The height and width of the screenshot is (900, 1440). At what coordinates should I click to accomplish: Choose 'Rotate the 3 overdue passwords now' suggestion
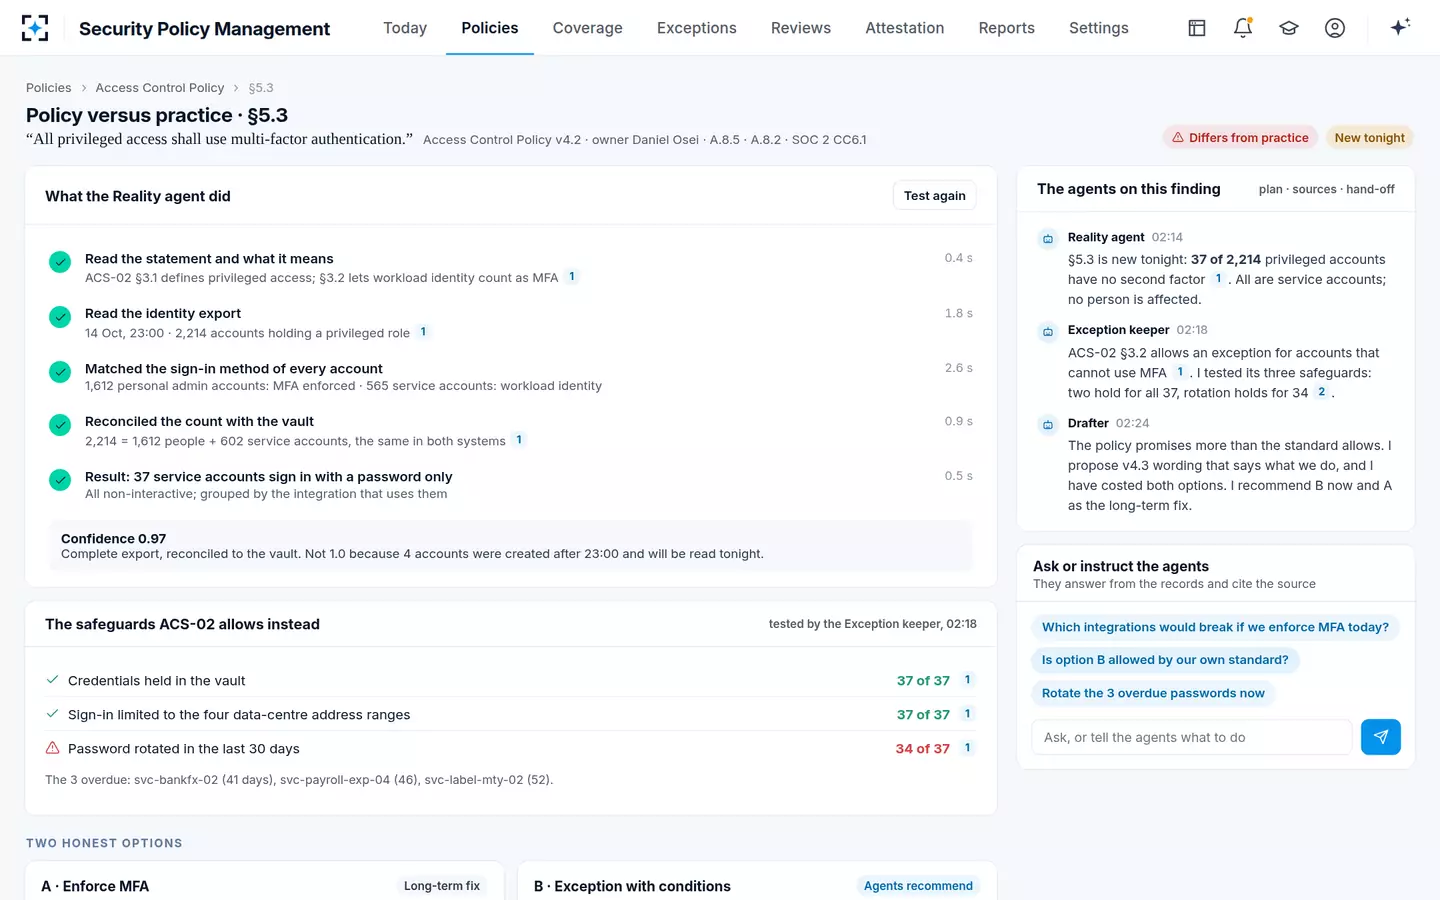(1153, 693)
